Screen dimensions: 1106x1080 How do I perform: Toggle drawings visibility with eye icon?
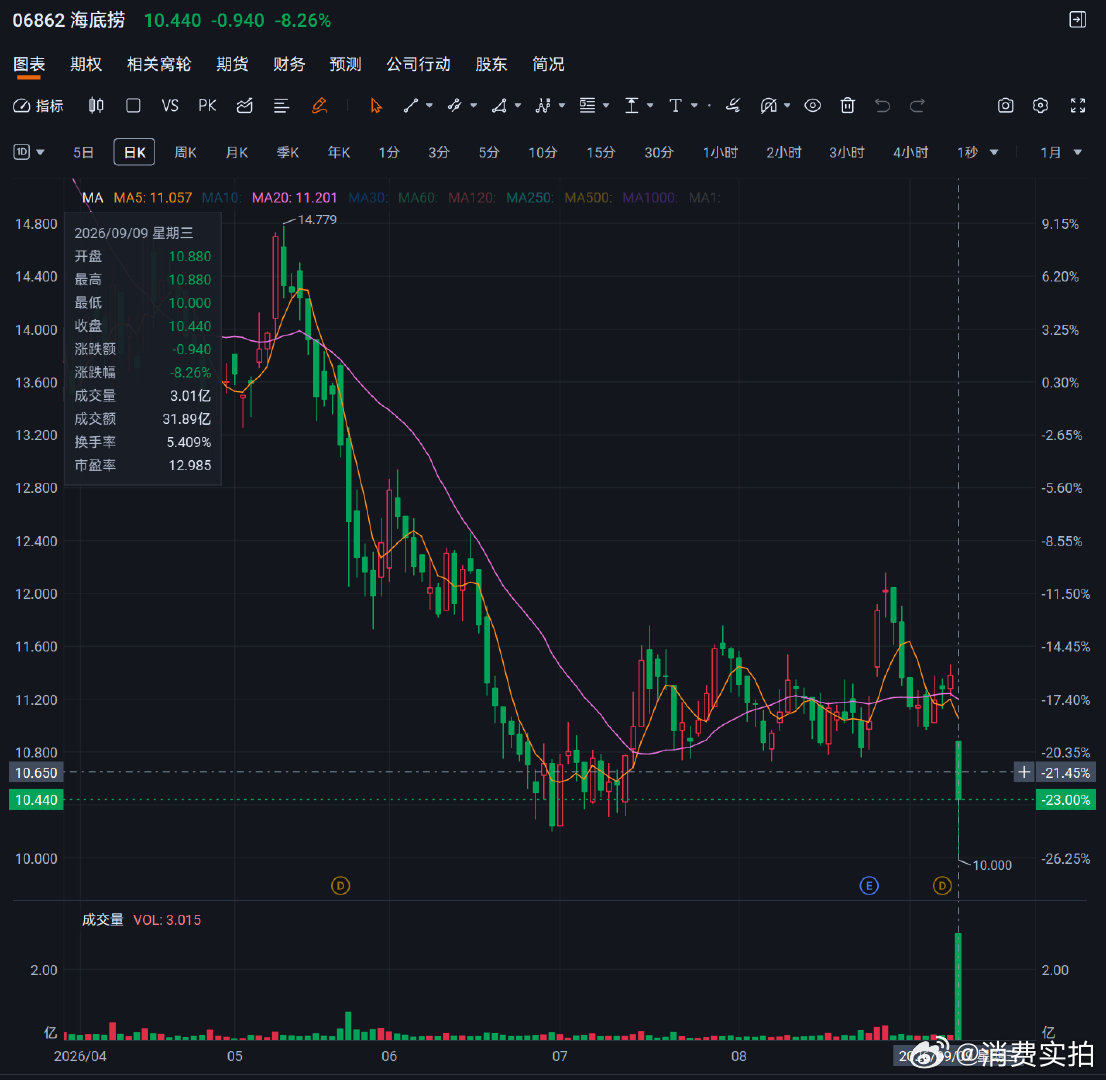813,106
